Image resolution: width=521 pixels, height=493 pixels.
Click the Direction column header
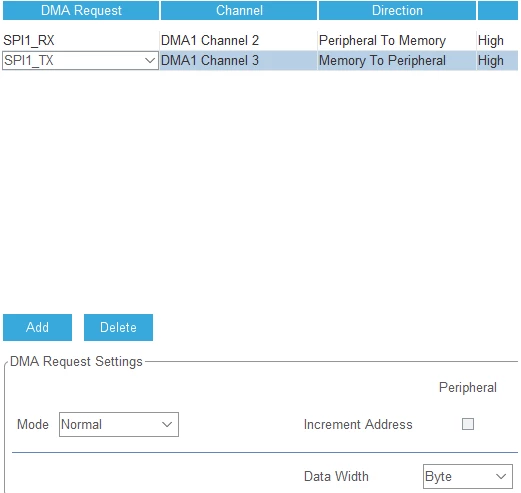[397, 10]
